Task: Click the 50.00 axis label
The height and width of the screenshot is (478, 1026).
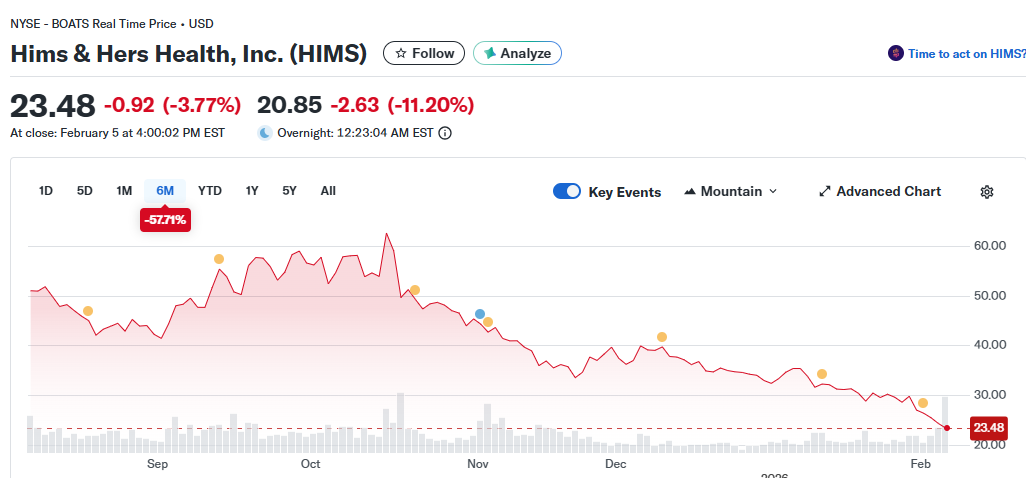Action: [989, 296]
